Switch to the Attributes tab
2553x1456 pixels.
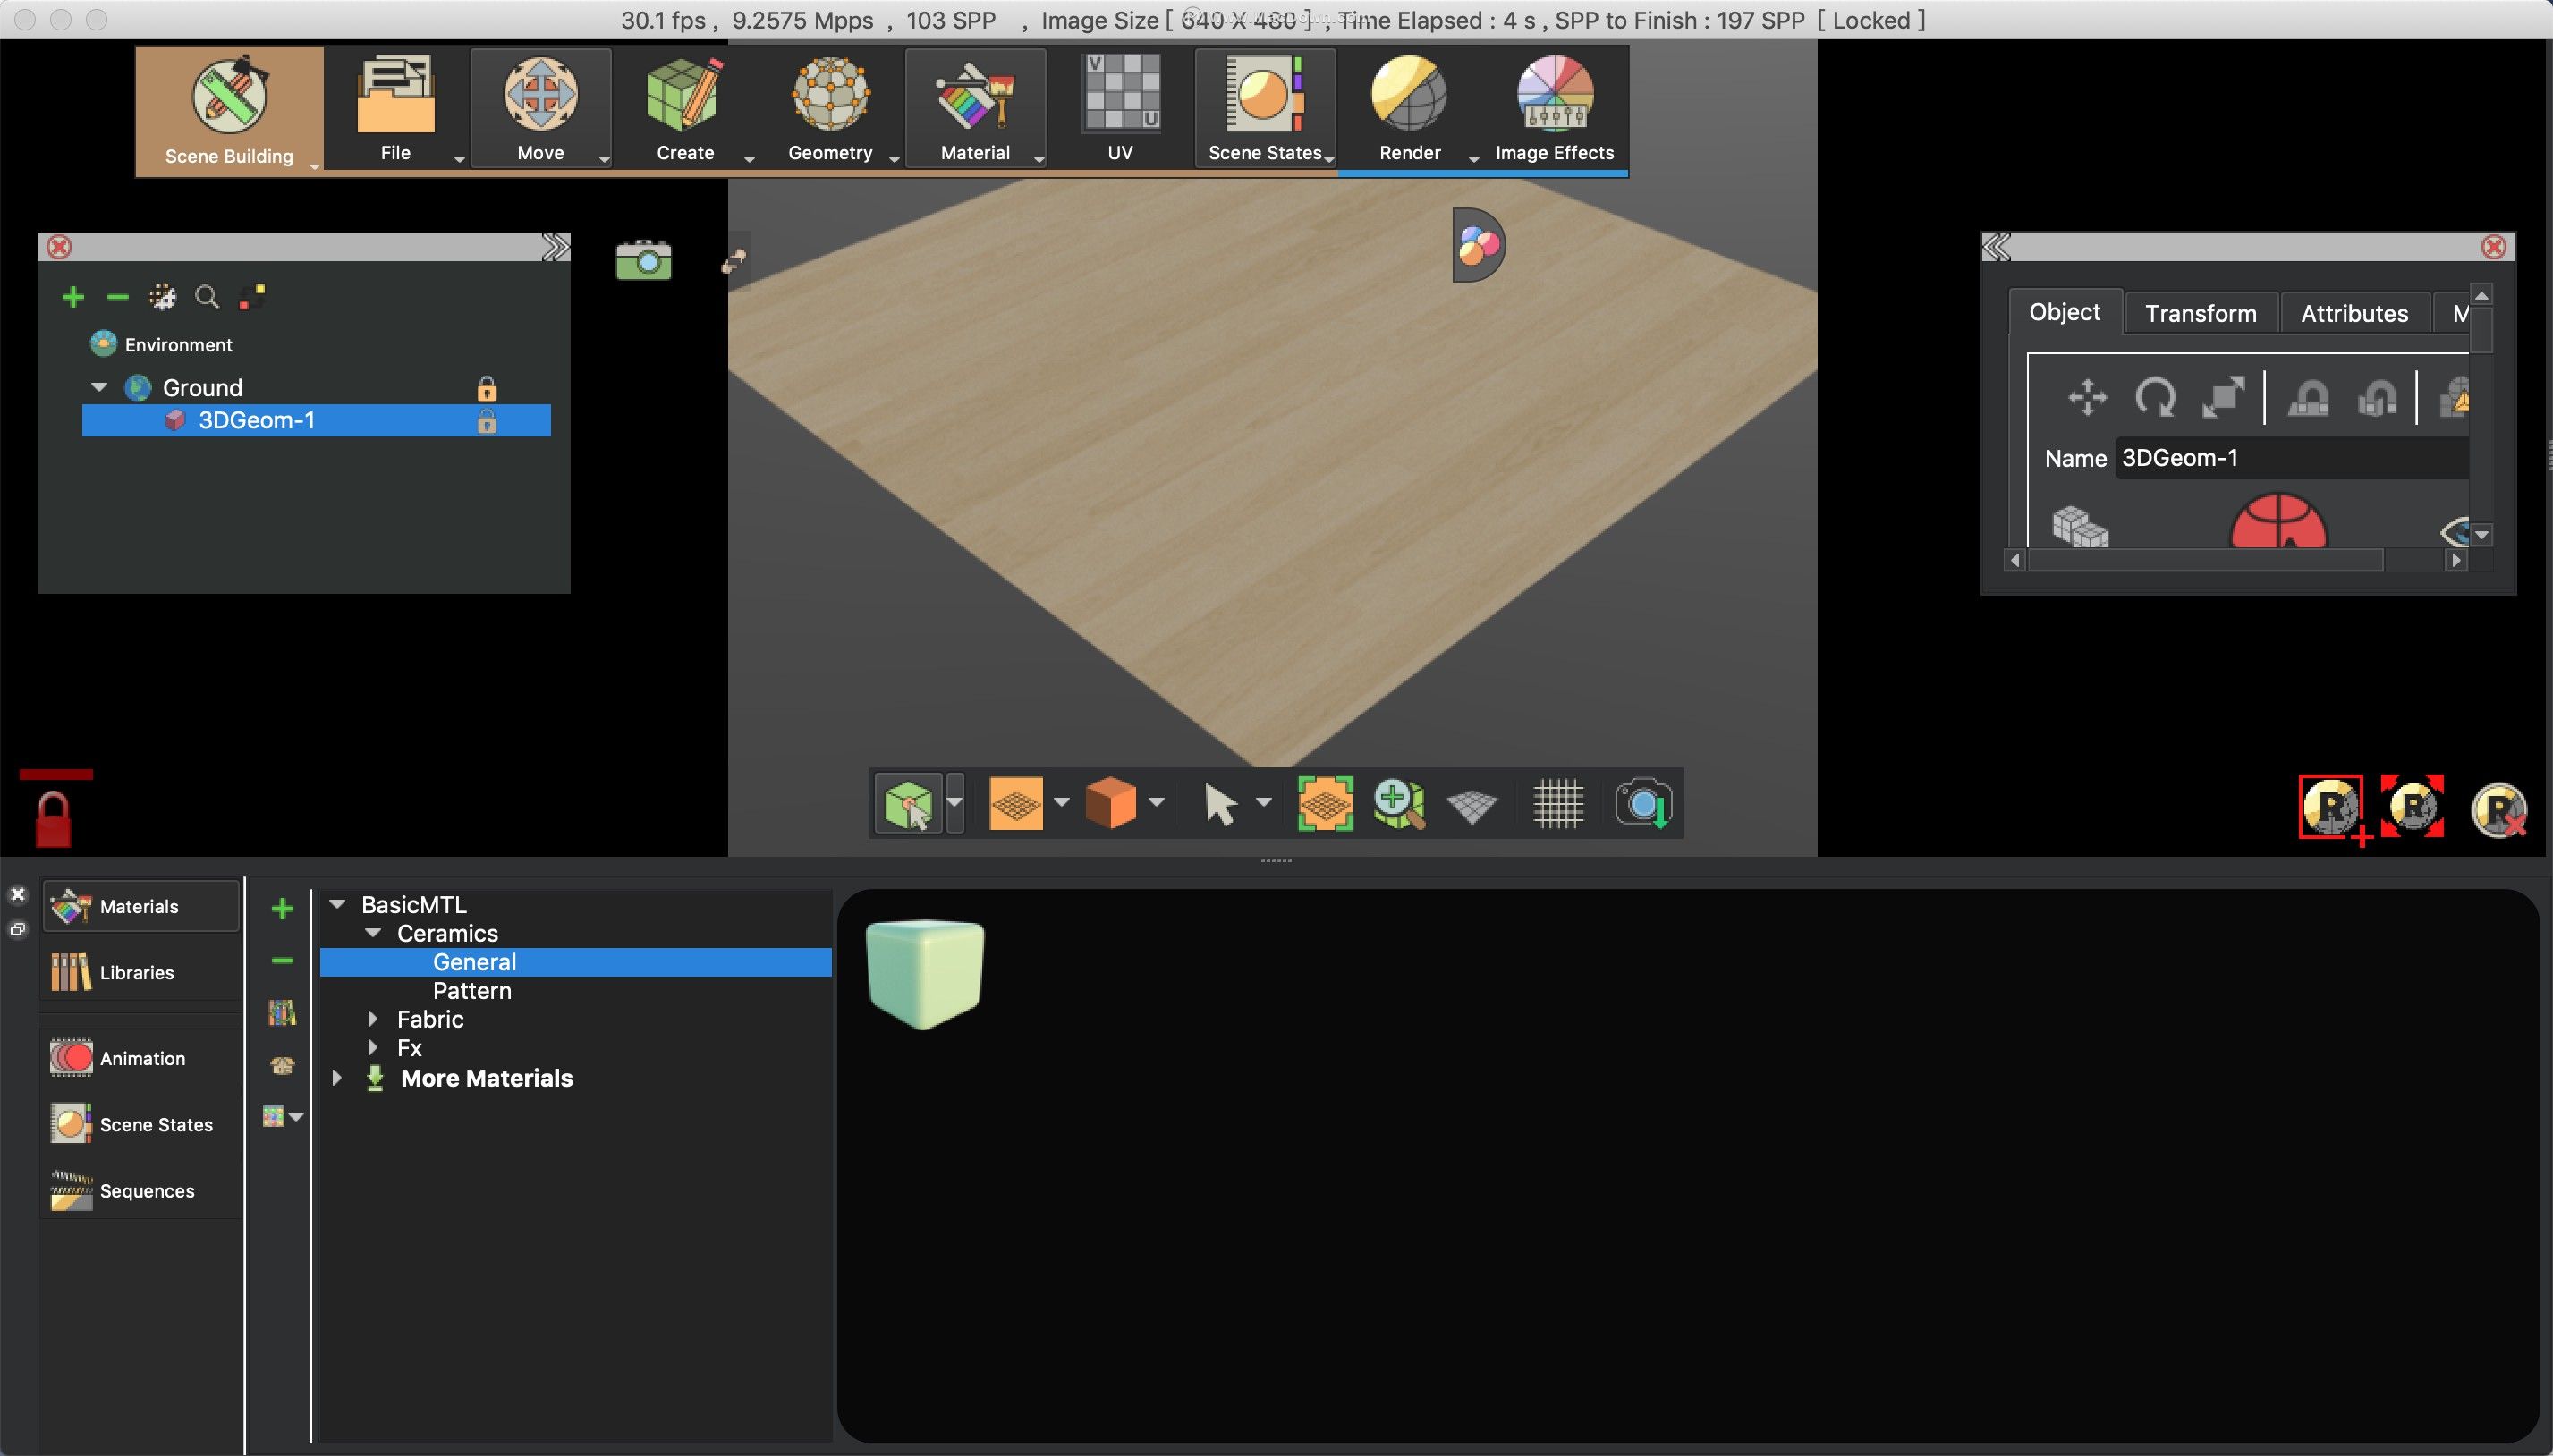(2354, 314)
